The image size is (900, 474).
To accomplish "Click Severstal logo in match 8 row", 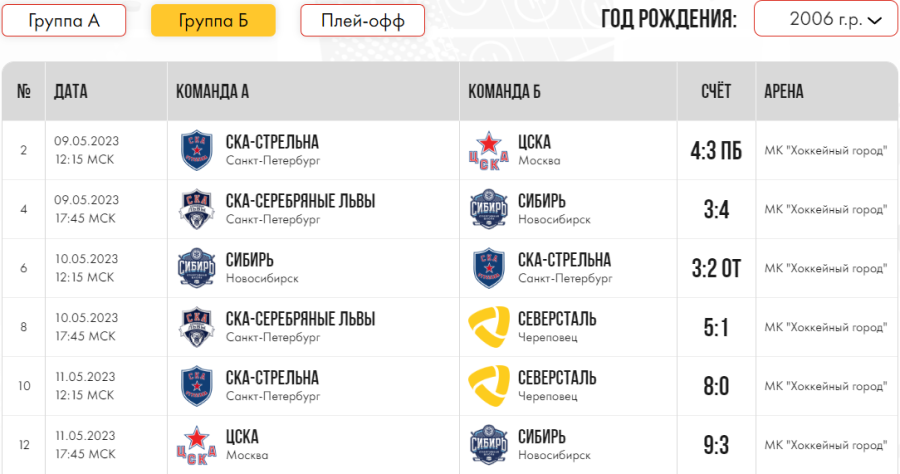I will (x=489, y=327).
